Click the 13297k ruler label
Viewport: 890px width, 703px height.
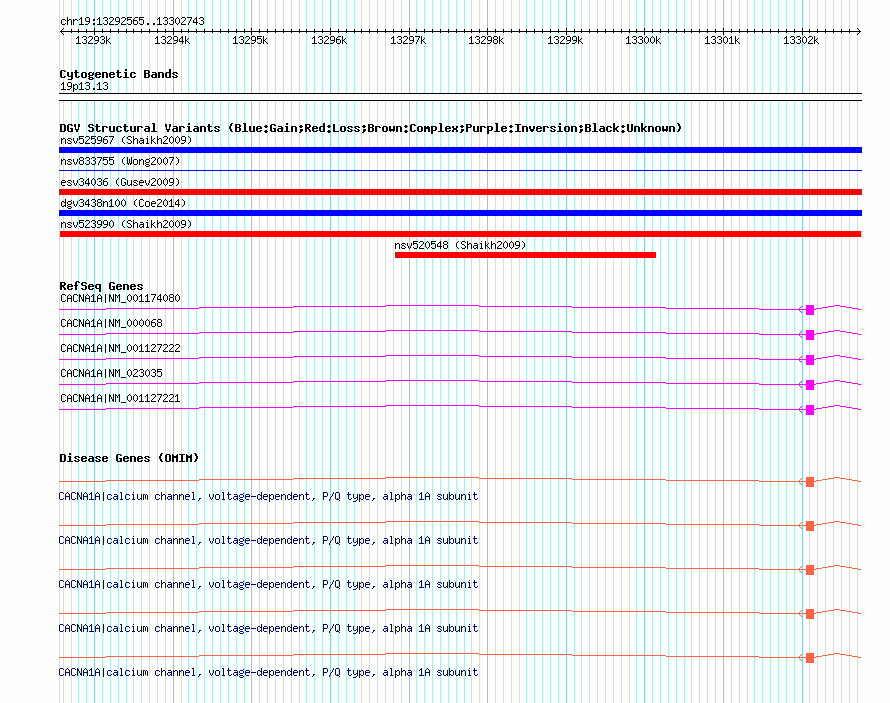[408, 40]
